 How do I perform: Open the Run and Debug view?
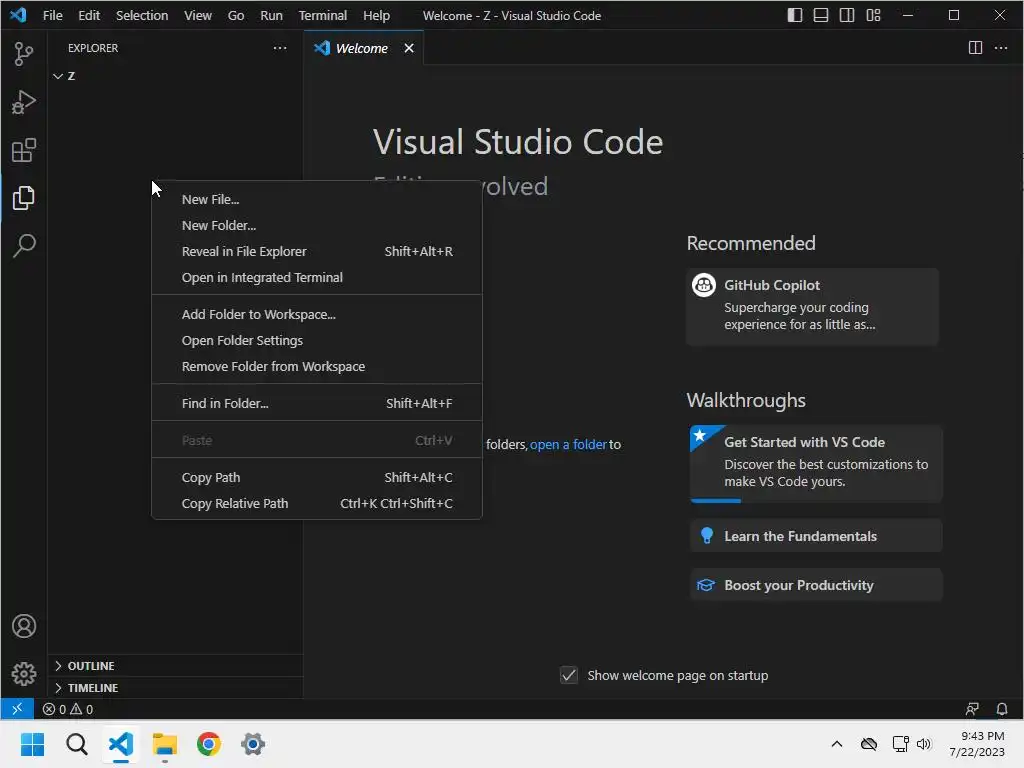click(24, 102)
